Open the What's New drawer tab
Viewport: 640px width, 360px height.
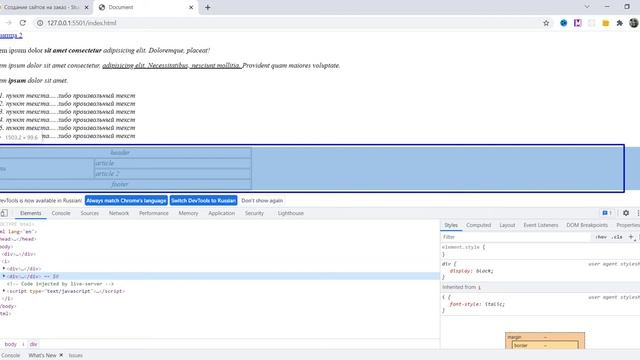[x=42, y=355]
